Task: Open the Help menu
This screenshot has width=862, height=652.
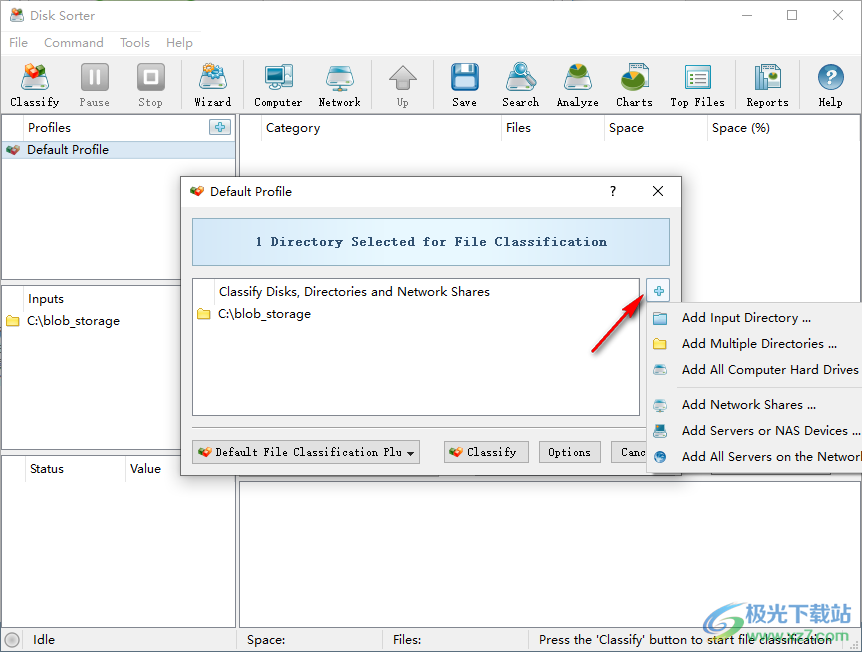Action: [x=179, y=42]
